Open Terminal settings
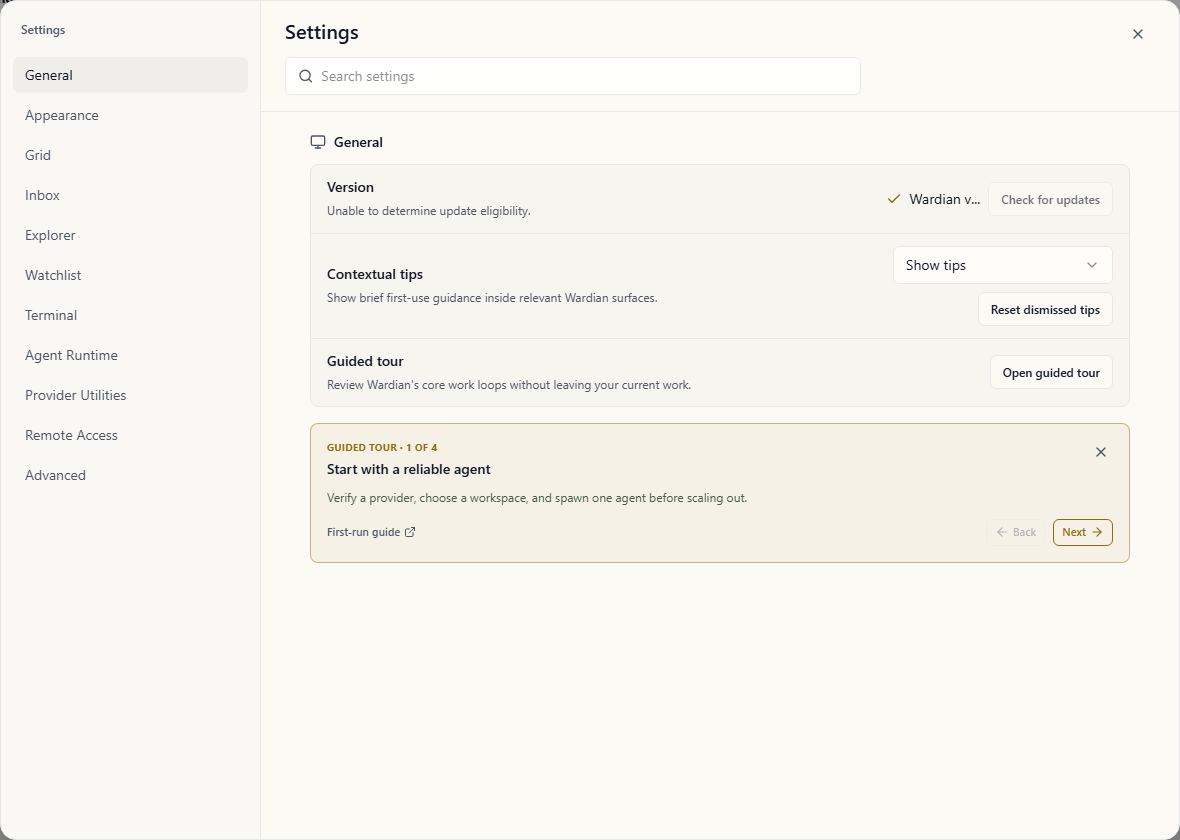Screen dimensions: 1180x840 pos(130,315)
